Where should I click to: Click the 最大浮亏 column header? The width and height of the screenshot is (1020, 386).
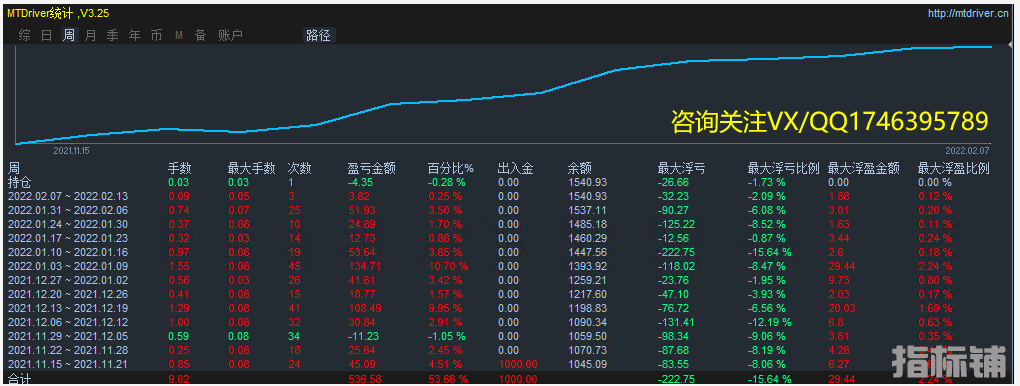point(682,169)
